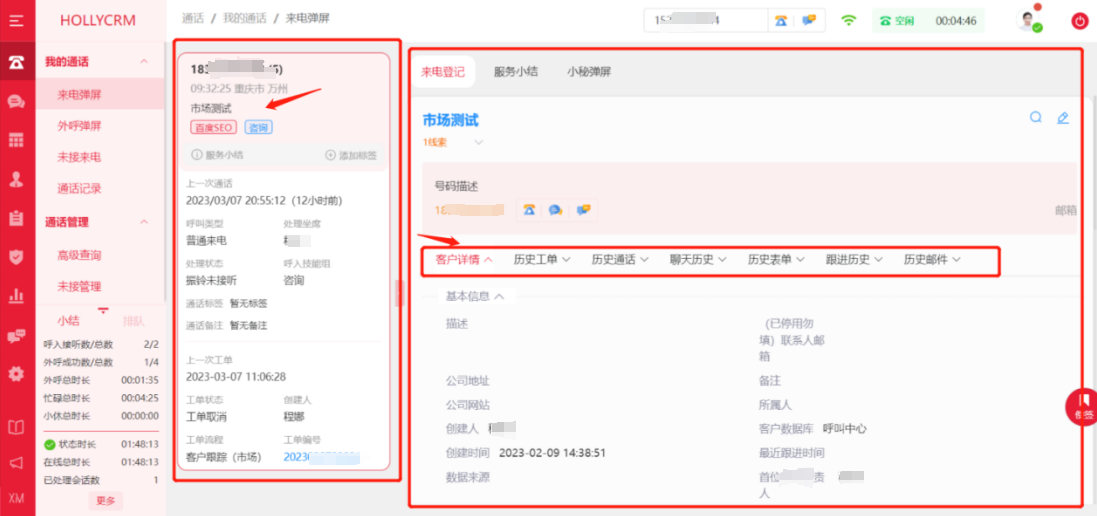1097x516 pixels.
Task: Click the dial phone icon in the top number box
Action: tap(781, 20)
